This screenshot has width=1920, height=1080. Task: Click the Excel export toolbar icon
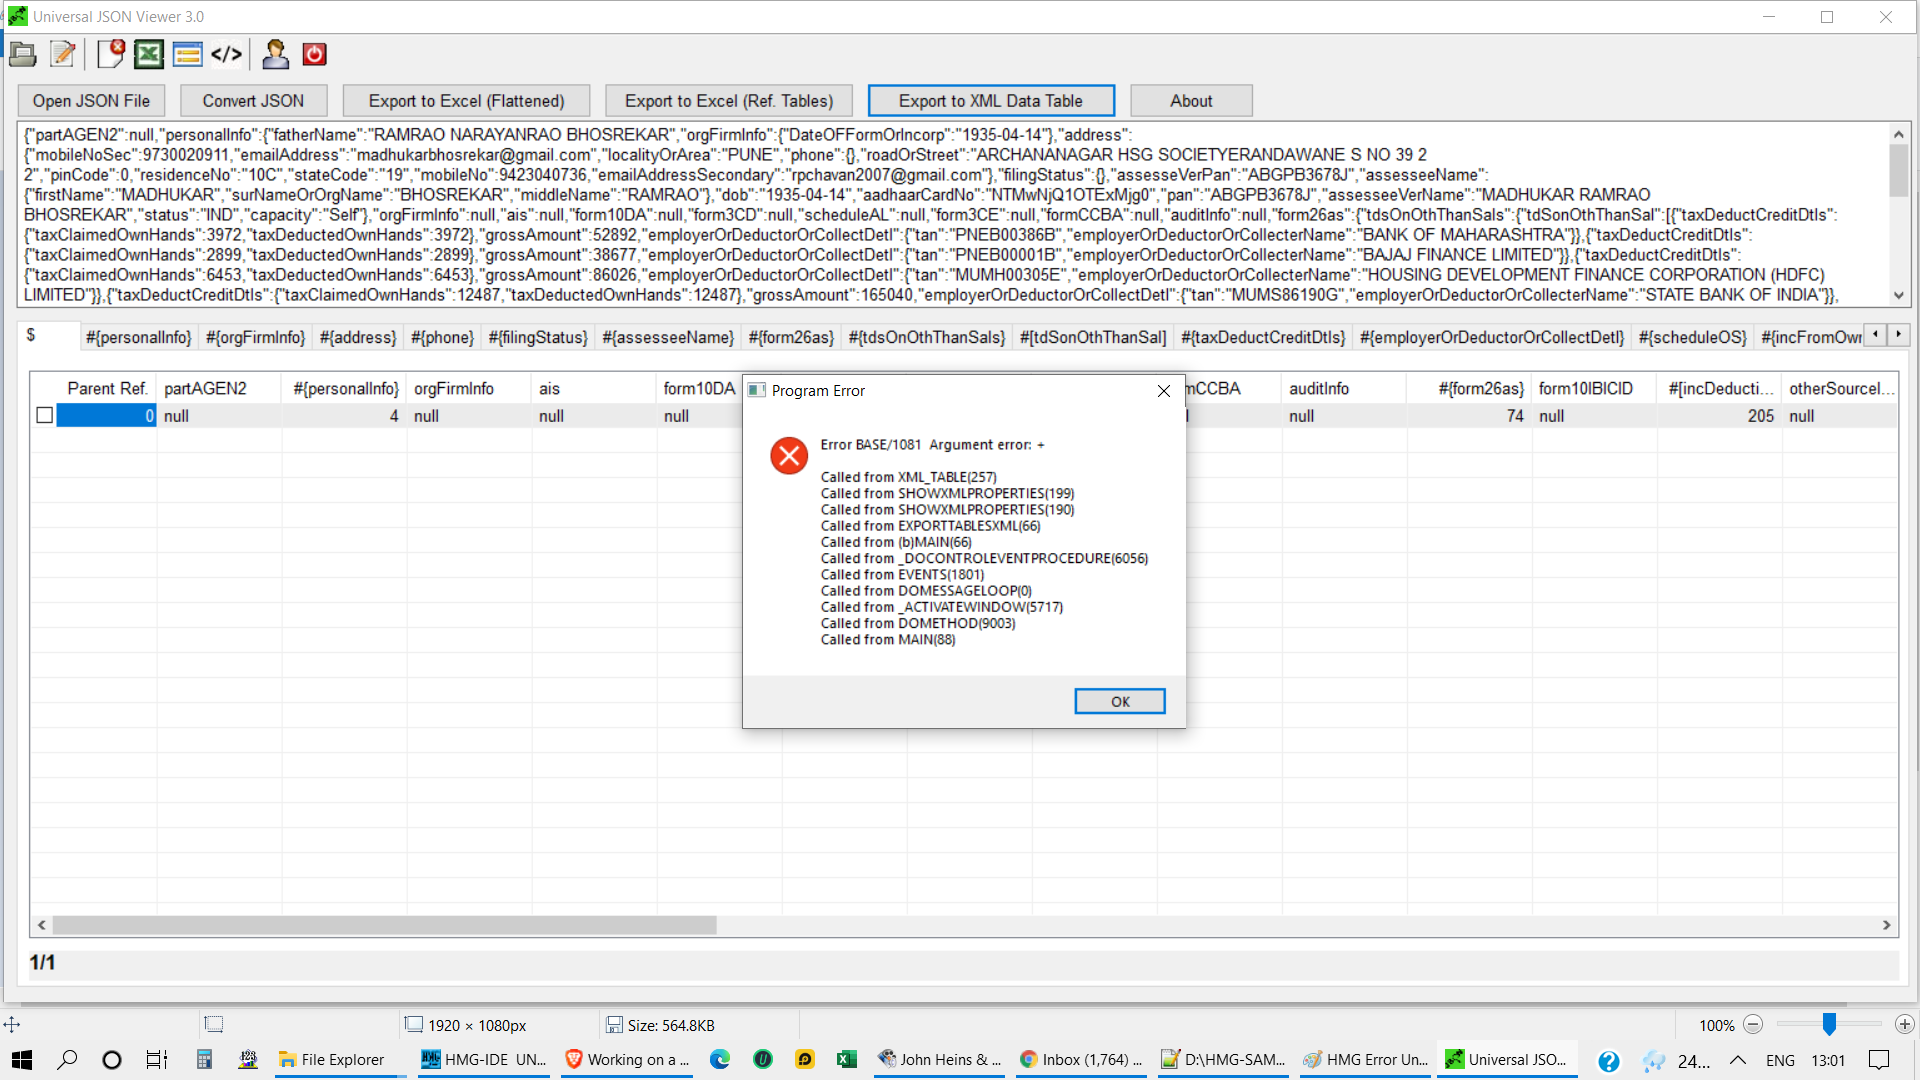pos(149,55)
